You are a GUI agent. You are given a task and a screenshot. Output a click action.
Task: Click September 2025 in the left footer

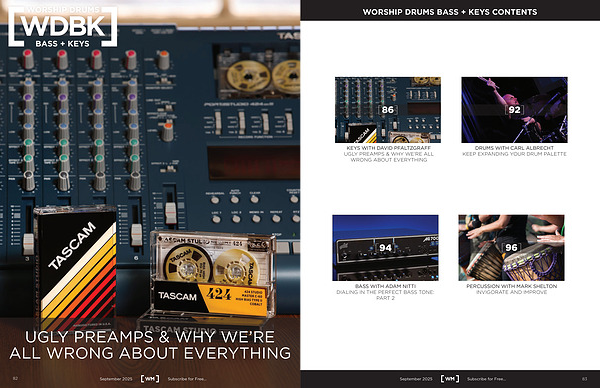[x=116, y=379]
